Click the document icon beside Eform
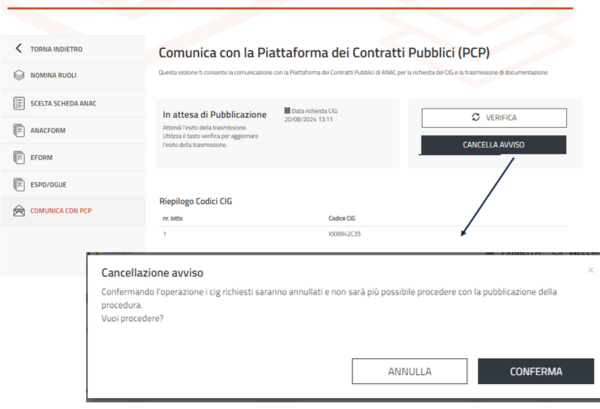The height and width of the screenshot is (409, 600). tap(18, 157)
